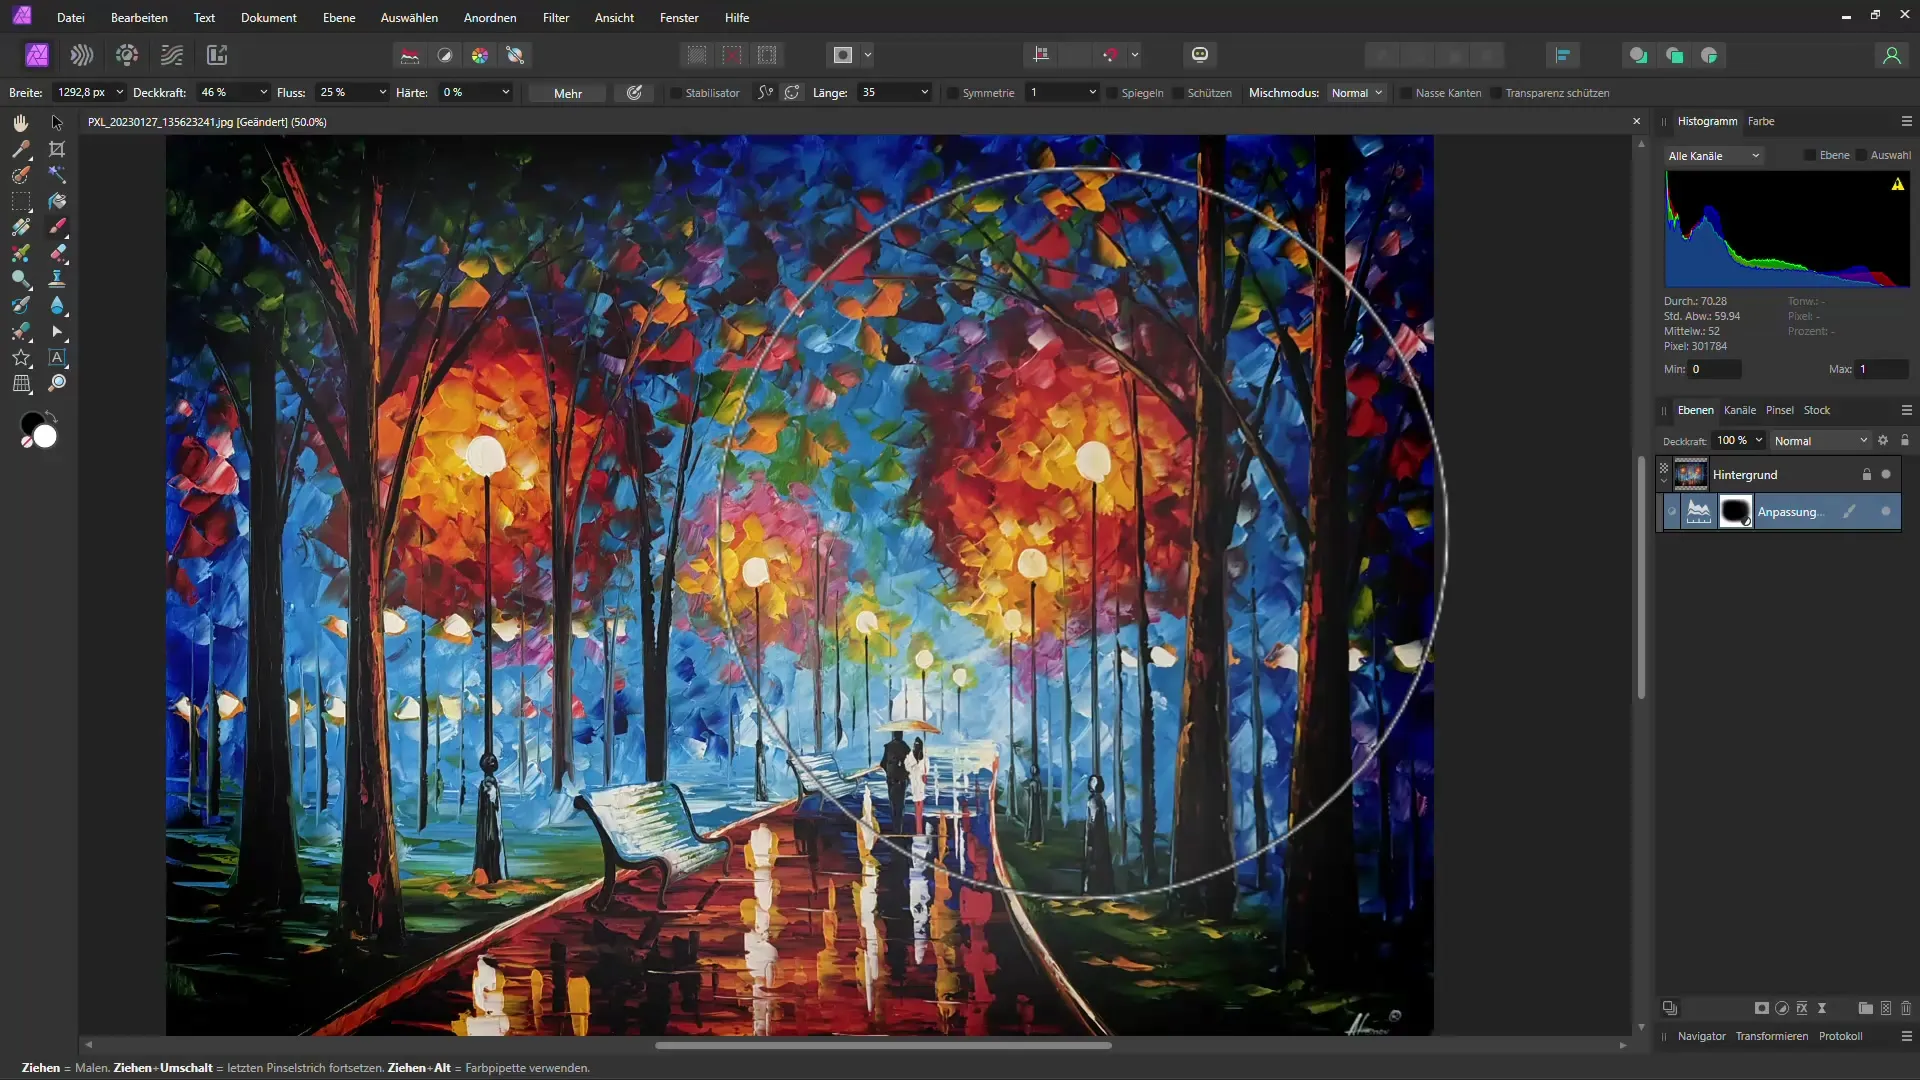1920x1080 pixels.
Task: Select the Gradient tool
Action: (x=20, y=227)
